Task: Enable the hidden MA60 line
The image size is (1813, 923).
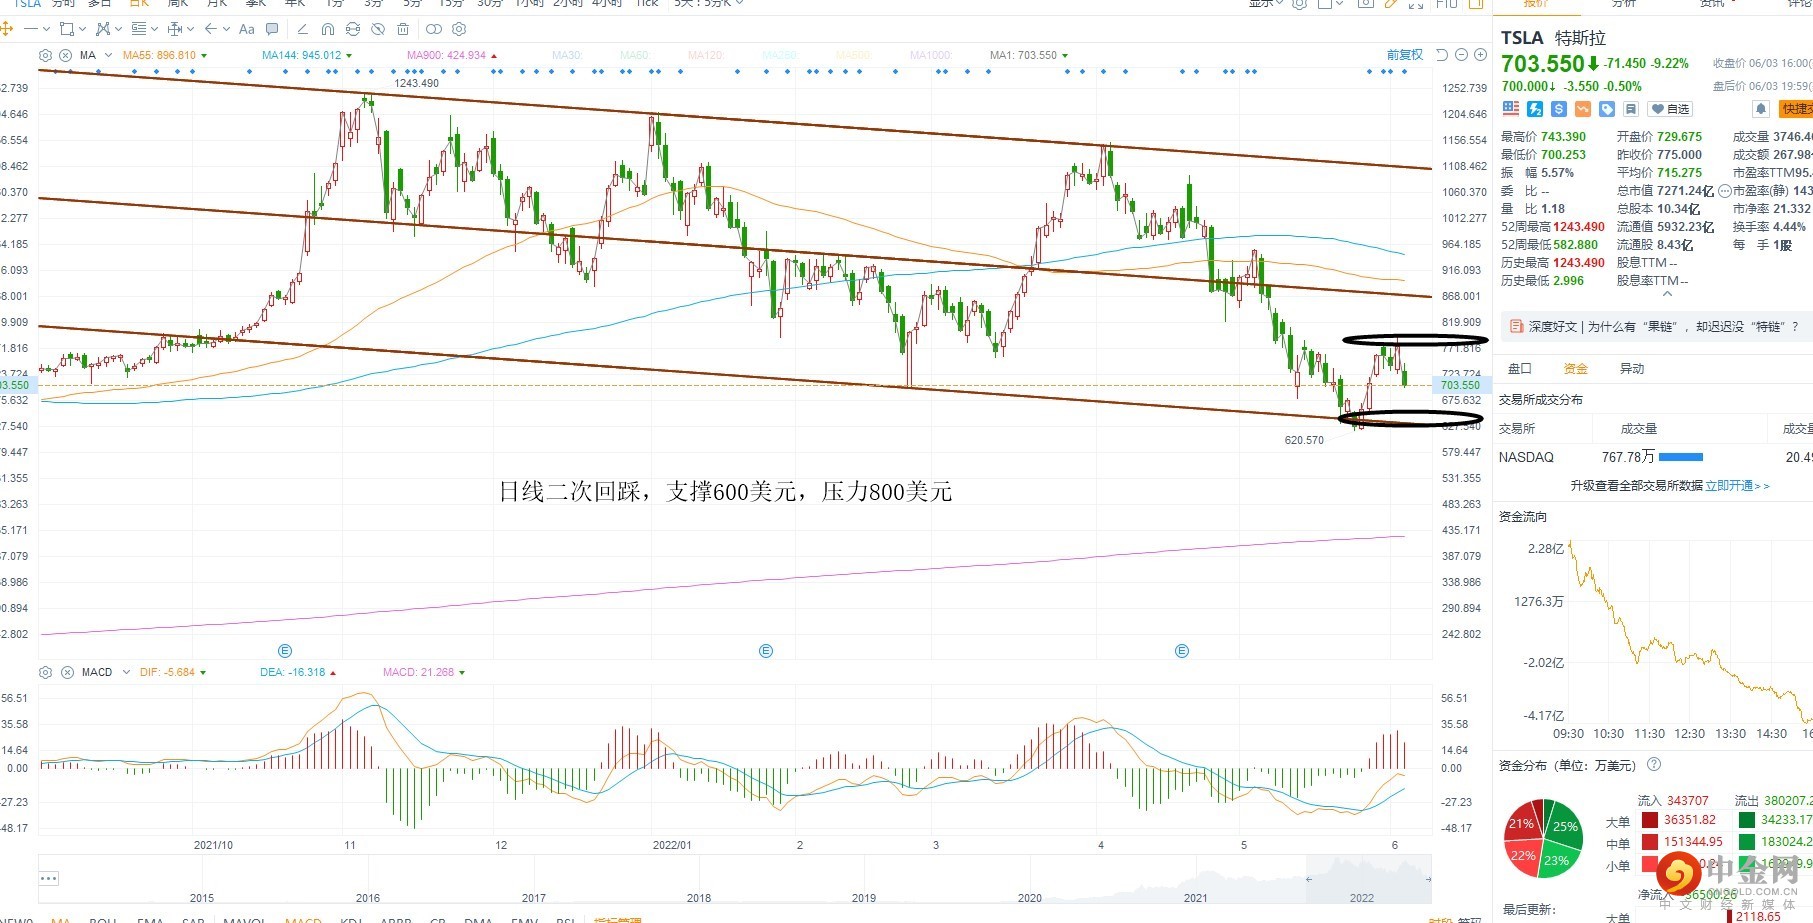Action: point(635,55)
